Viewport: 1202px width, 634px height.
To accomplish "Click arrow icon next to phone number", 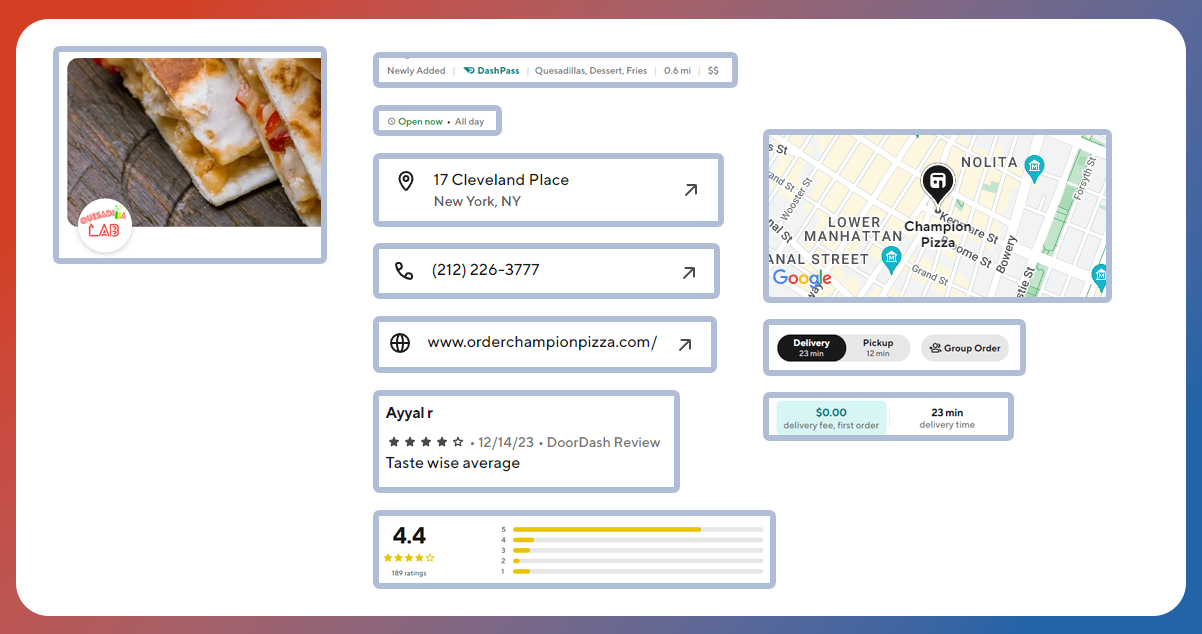I will pos(688,272).
